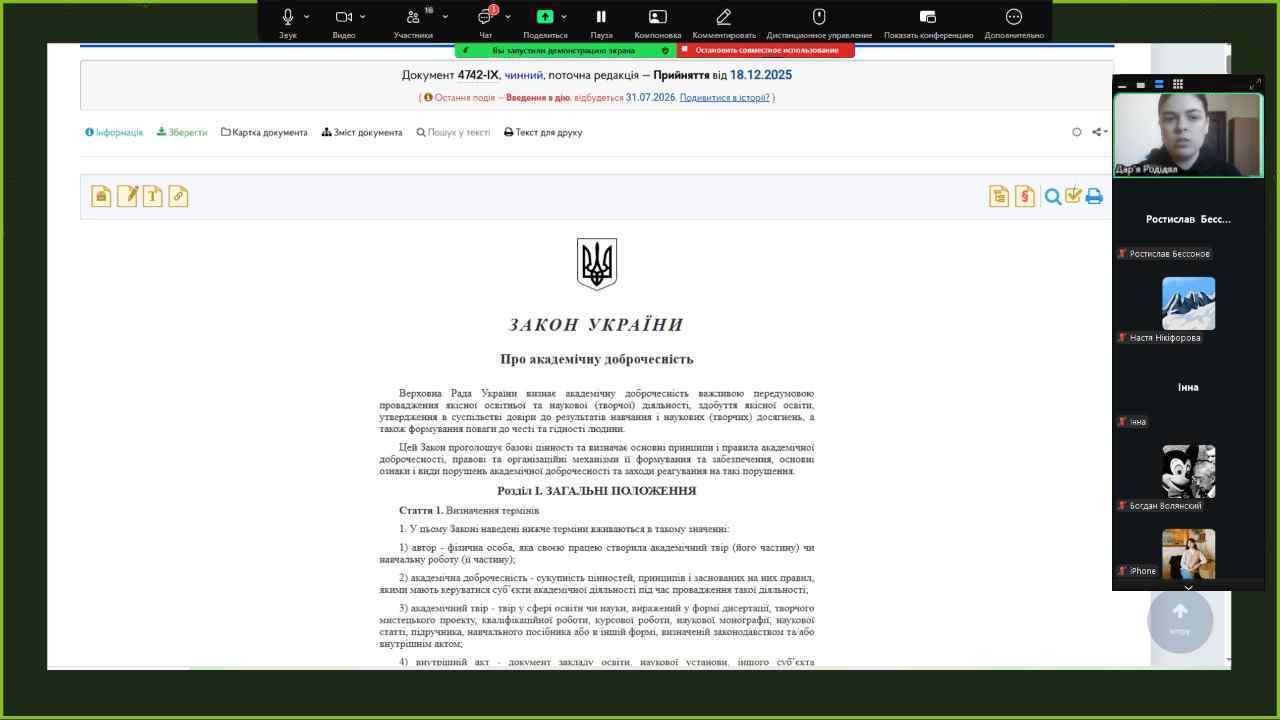Image resolution: width=1280 pixels, height=720 pixels.
Task: Expand share options arrow beside Поделиться
Action: click(x=564, y=17)
